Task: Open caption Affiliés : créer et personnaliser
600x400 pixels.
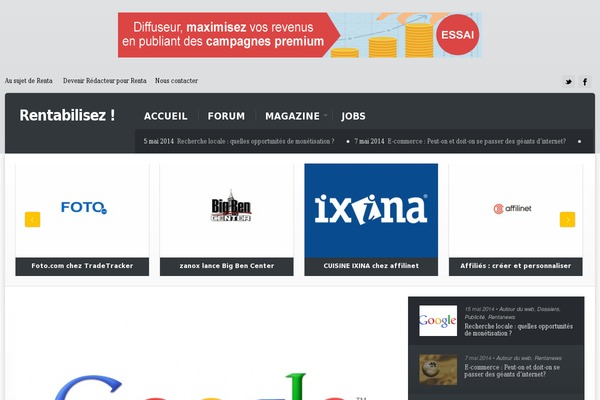Action: click(516, 266)
